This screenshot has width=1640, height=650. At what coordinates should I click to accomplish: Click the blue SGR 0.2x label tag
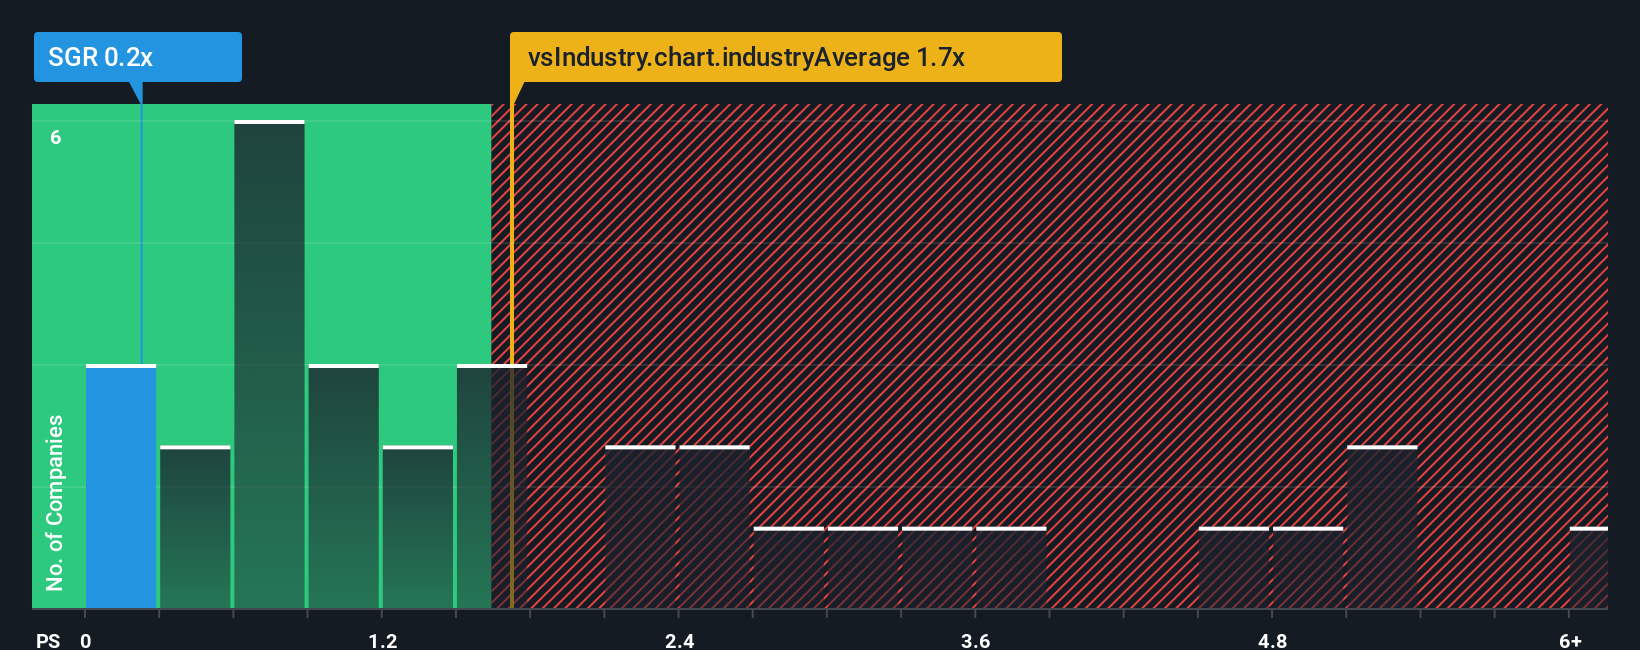(x=138, y=57)
